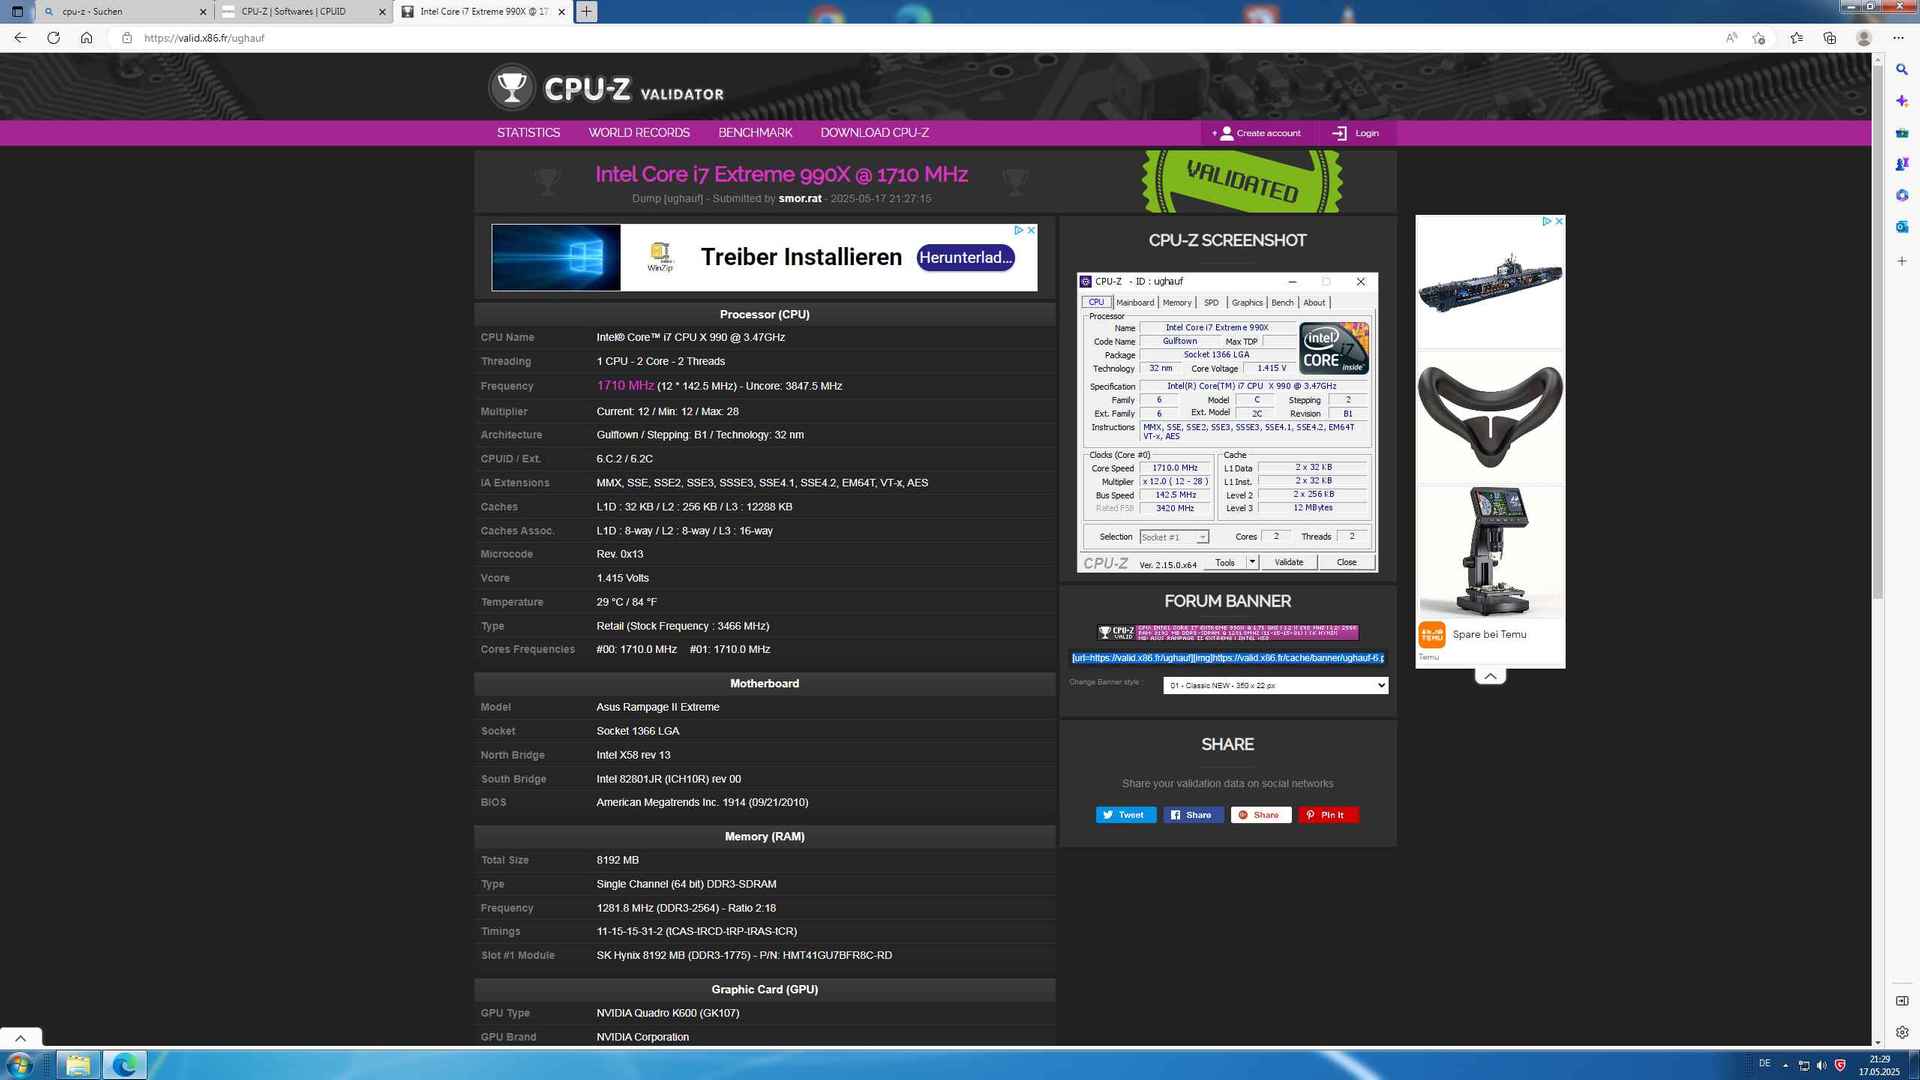The width and height of the screenshot is (1920, 1080).
Task: Open the tab actions menu icon
Action: click(x=17, y=12)
